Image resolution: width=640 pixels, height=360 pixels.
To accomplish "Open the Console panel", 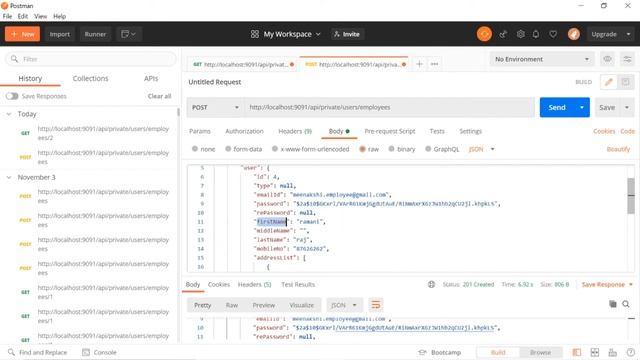I will click(99, 352).
